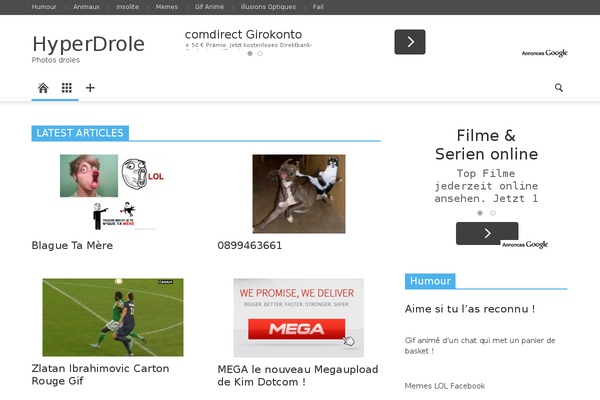600x400 pixels.
Task: Open the grid categories icon
Action: (x=67, y=88)
